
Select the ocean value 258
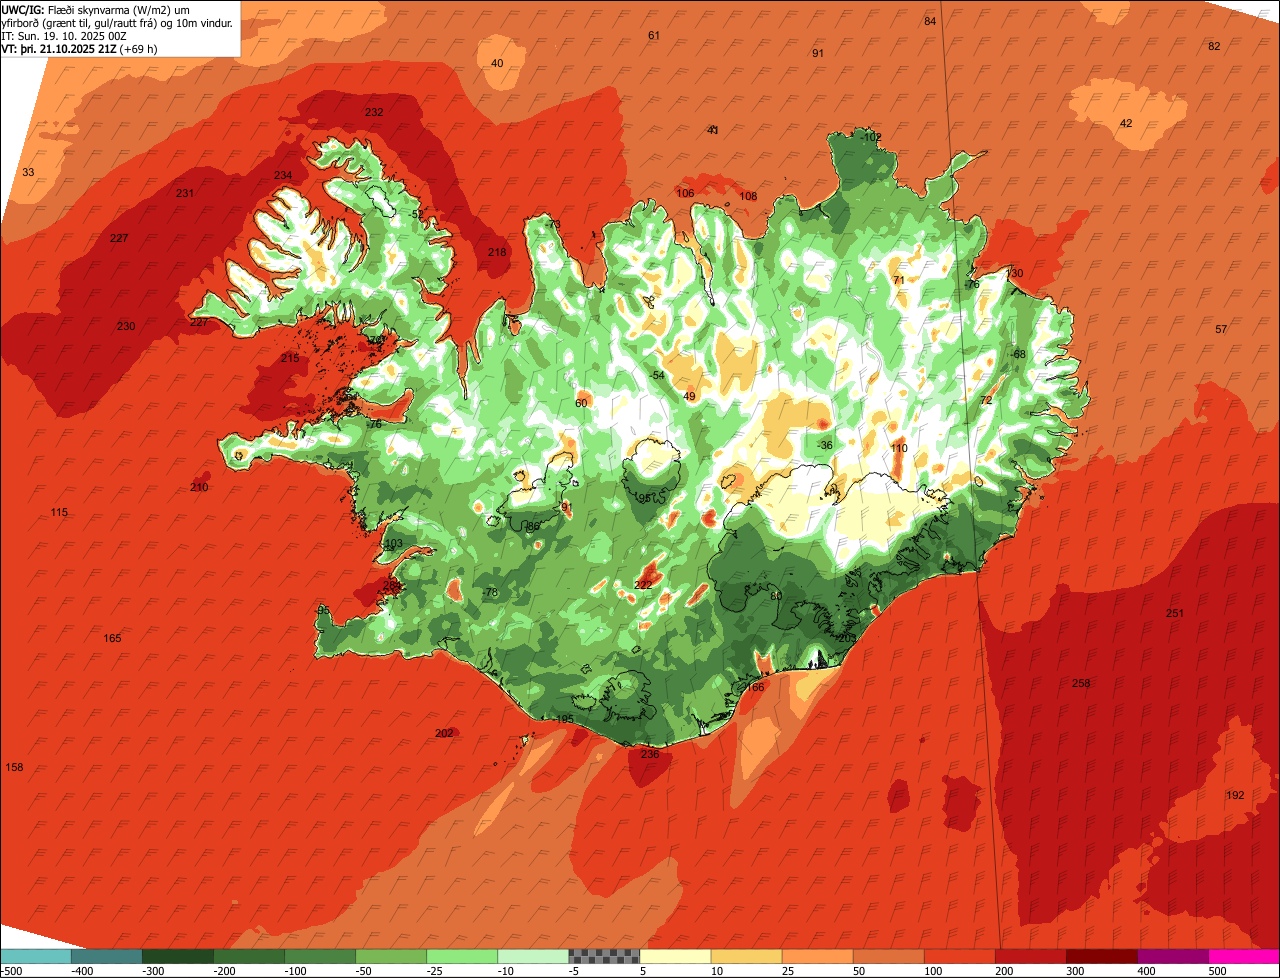click(x=1081, y=684)
